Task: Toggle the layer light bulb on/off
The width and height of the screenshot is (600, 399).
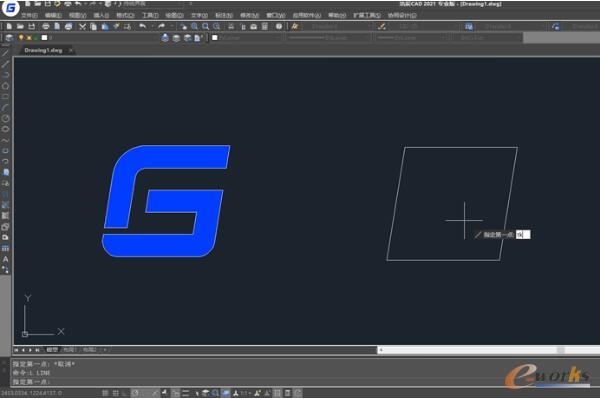Action: (x=21, y=37)
